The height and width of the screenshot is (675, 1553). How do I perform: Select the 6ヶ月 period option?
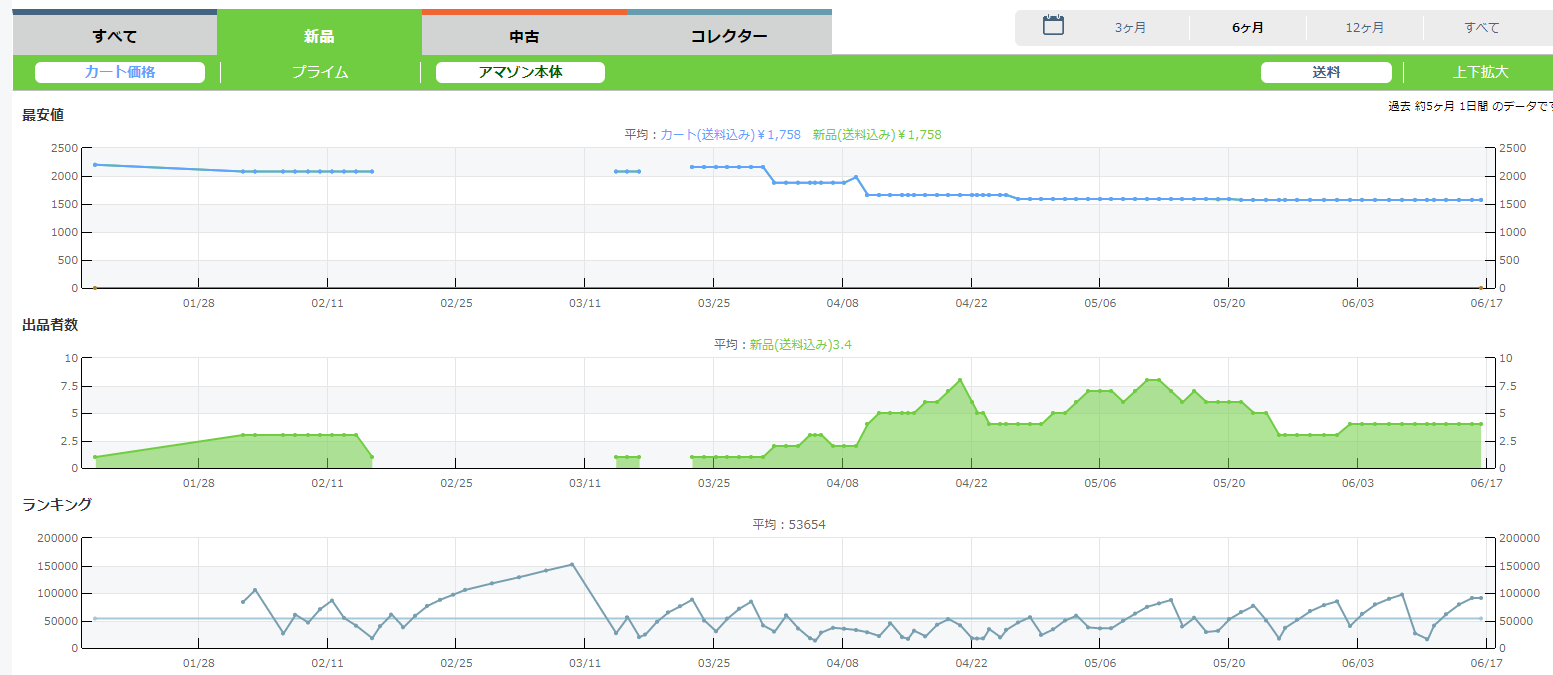point(1247,28)
